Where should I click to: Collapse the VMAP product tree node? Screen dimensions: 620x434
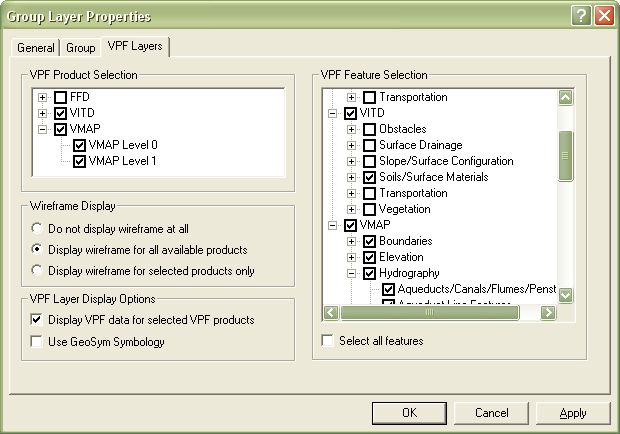tap(42, 129)
